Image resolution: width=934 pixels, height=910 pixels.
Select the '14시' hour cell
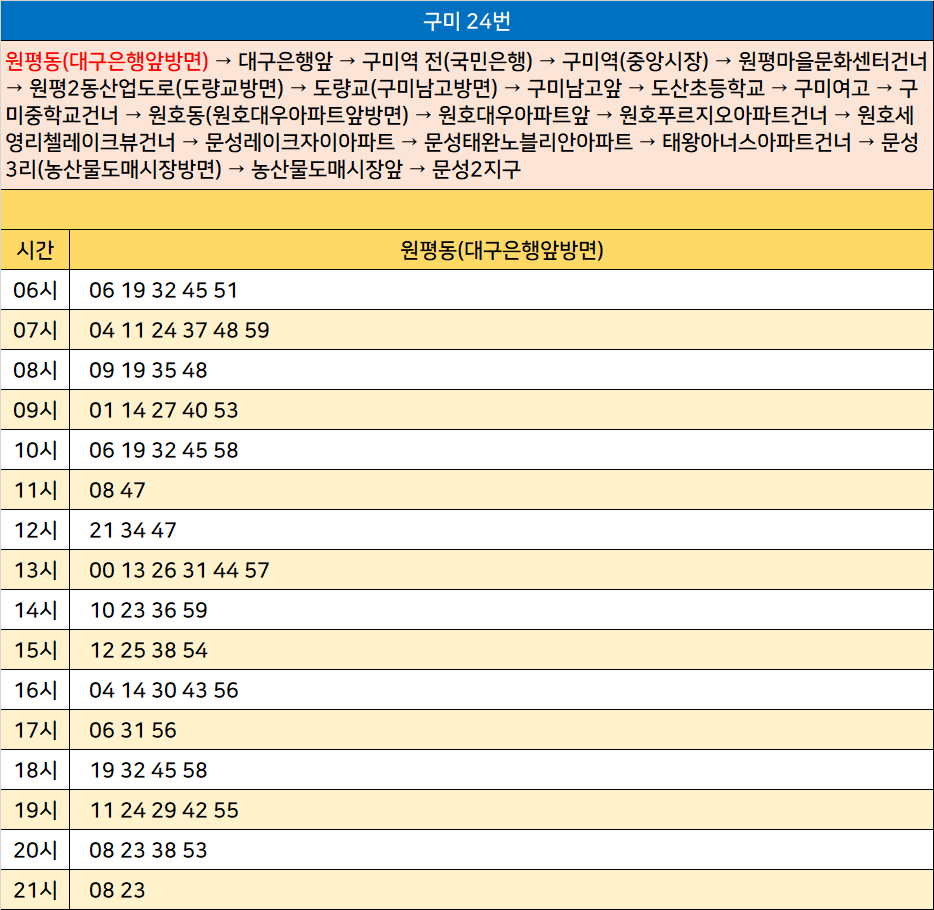(x=35, y=610)
